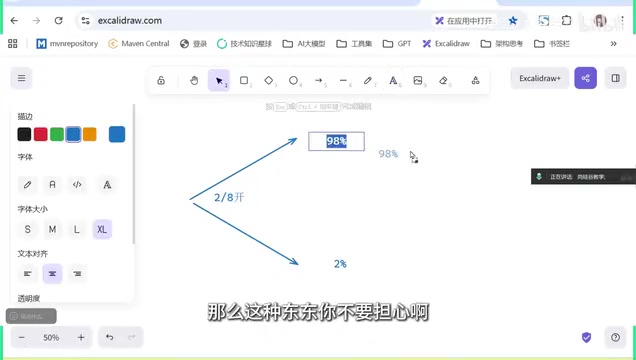Select the Insert image tool
636x360 pixels.
(x=418, y=80)
